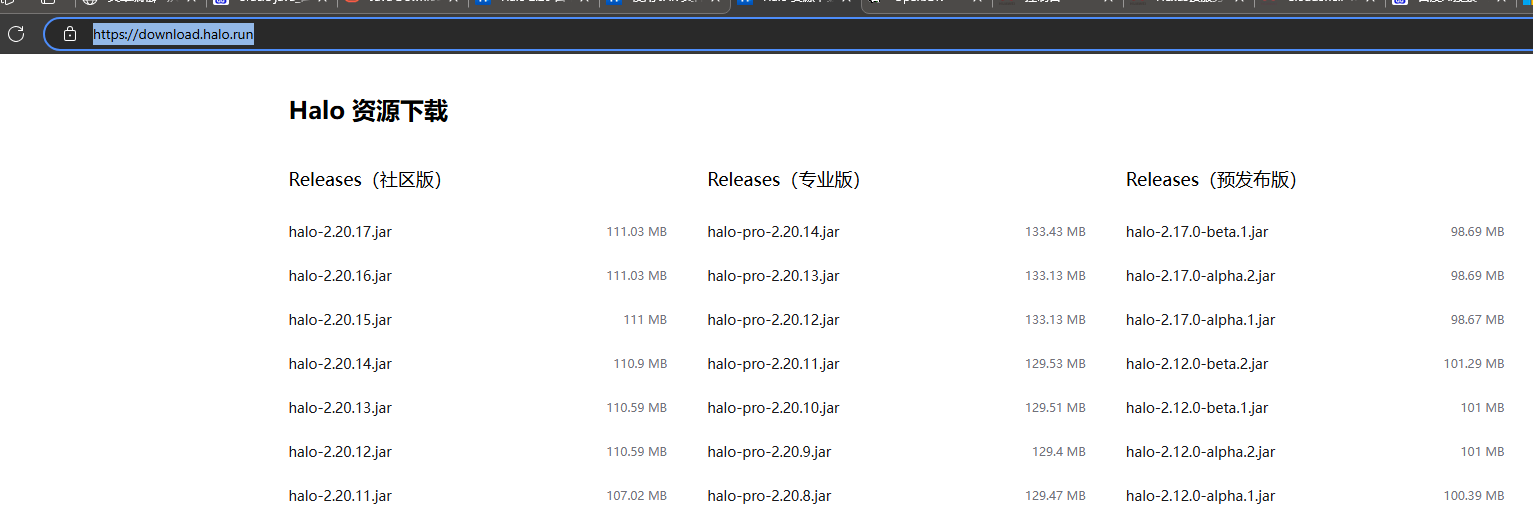Screen dimensions: 1533x506
Task: Select halo-2.17.0-alpha.1.jar pre-release file
Action: [1200, 320]
